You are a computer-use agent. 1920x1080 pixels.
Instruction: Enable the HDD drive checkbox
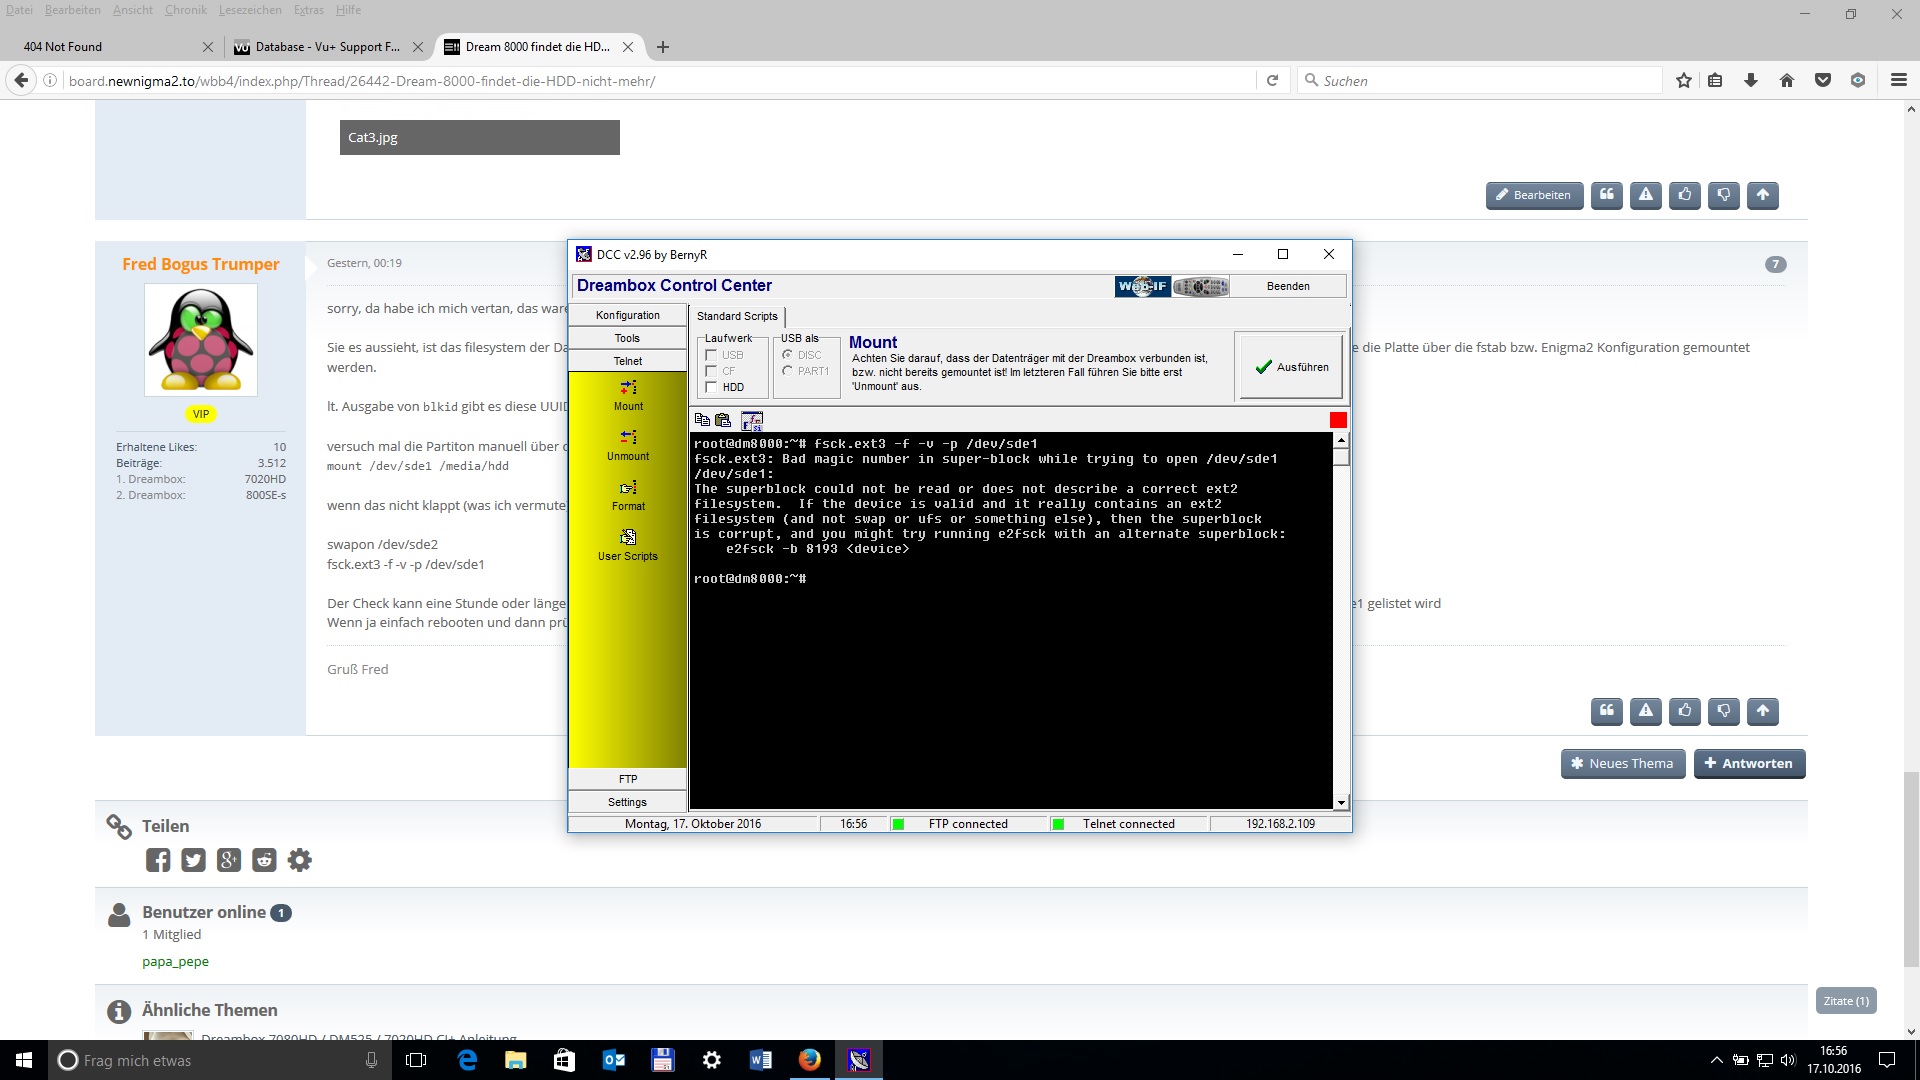711,387
